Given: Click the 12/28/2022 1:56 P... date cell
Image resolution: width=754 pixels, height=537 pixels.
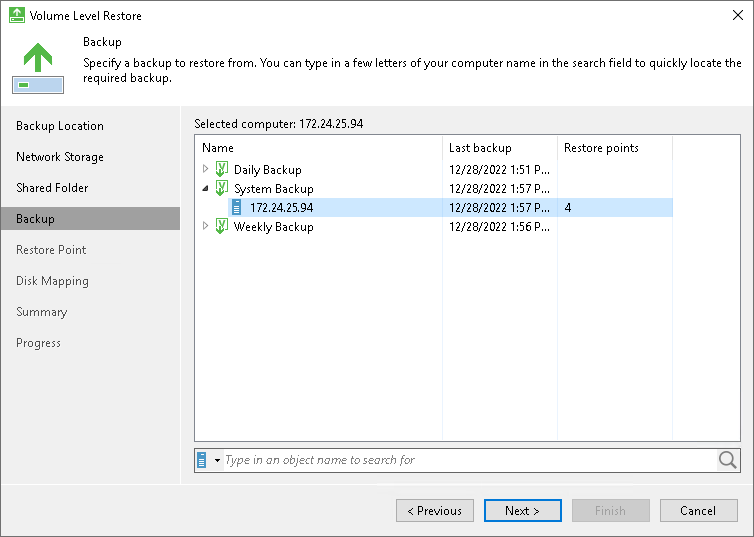Looking at the screenshot, I should click(499, 226).
